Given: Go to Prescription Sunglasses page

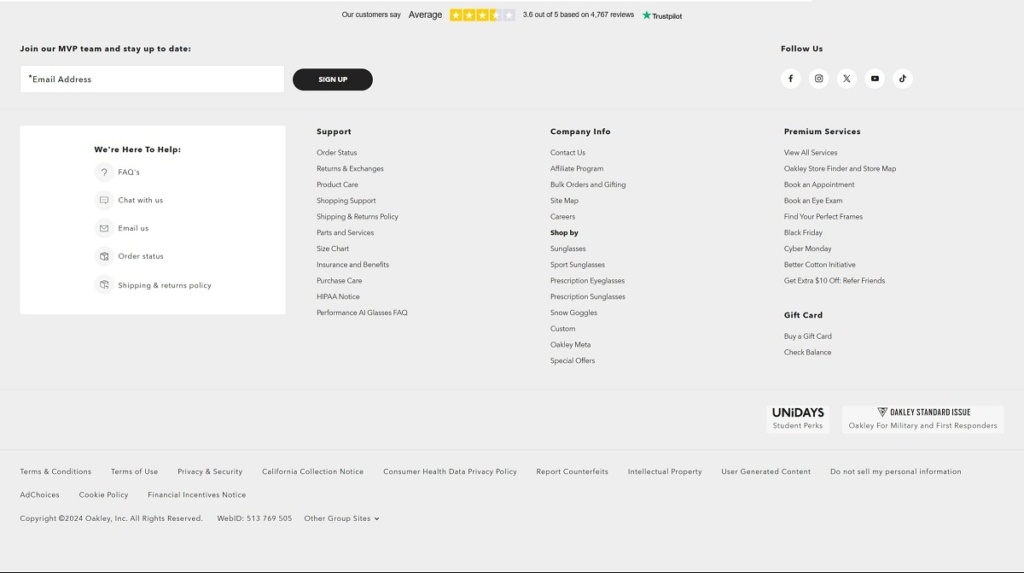Looking at the screenshot, I should click(587, 297).
